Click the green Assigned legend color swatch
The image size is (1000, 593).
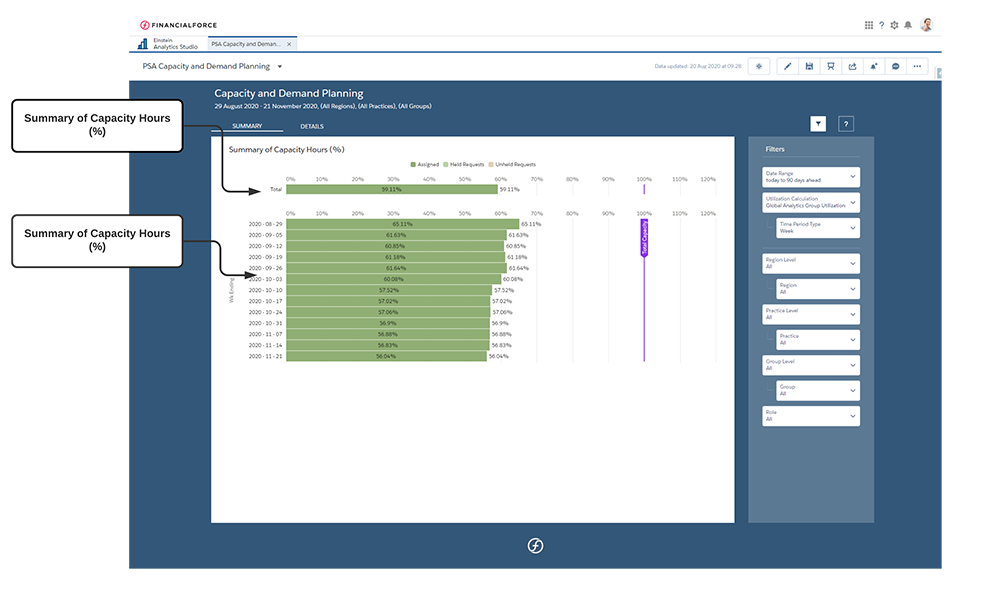[x=413, y=165]
